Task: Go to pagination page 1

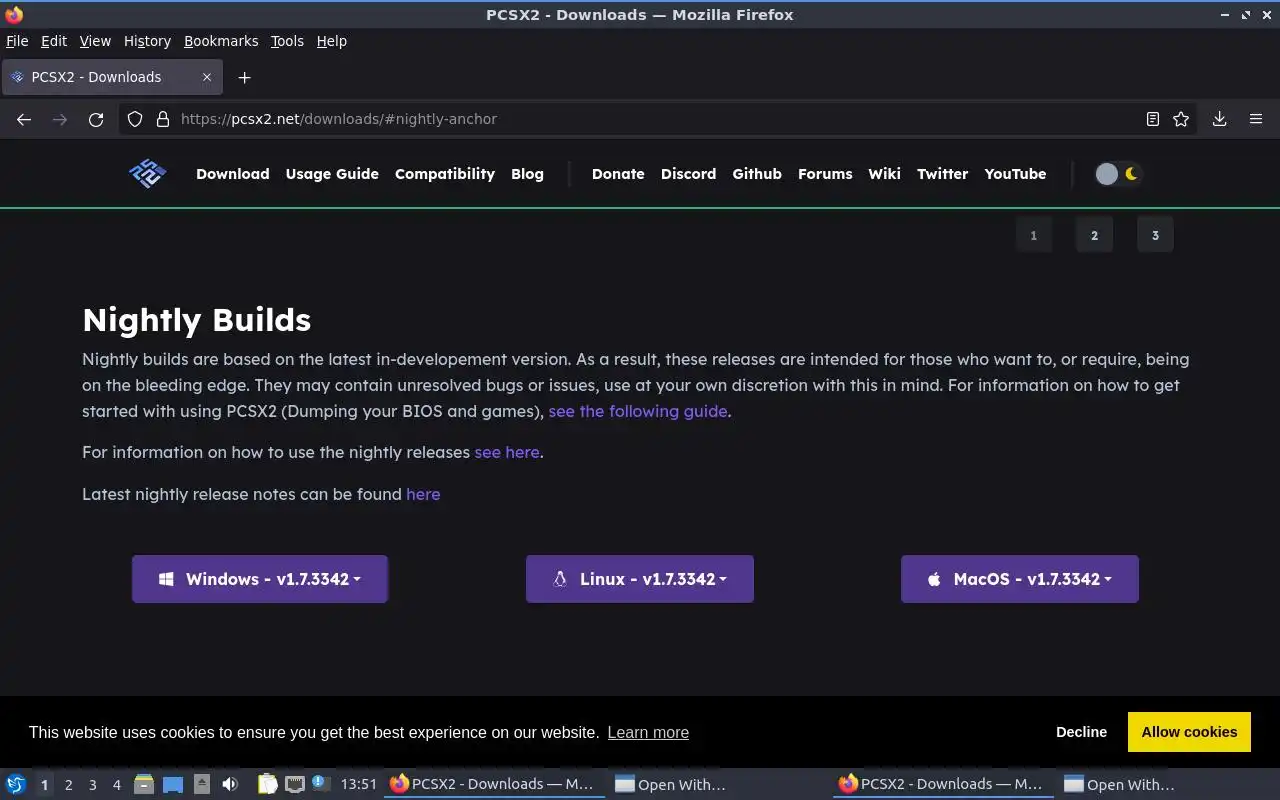Action: coord(1034,235)
